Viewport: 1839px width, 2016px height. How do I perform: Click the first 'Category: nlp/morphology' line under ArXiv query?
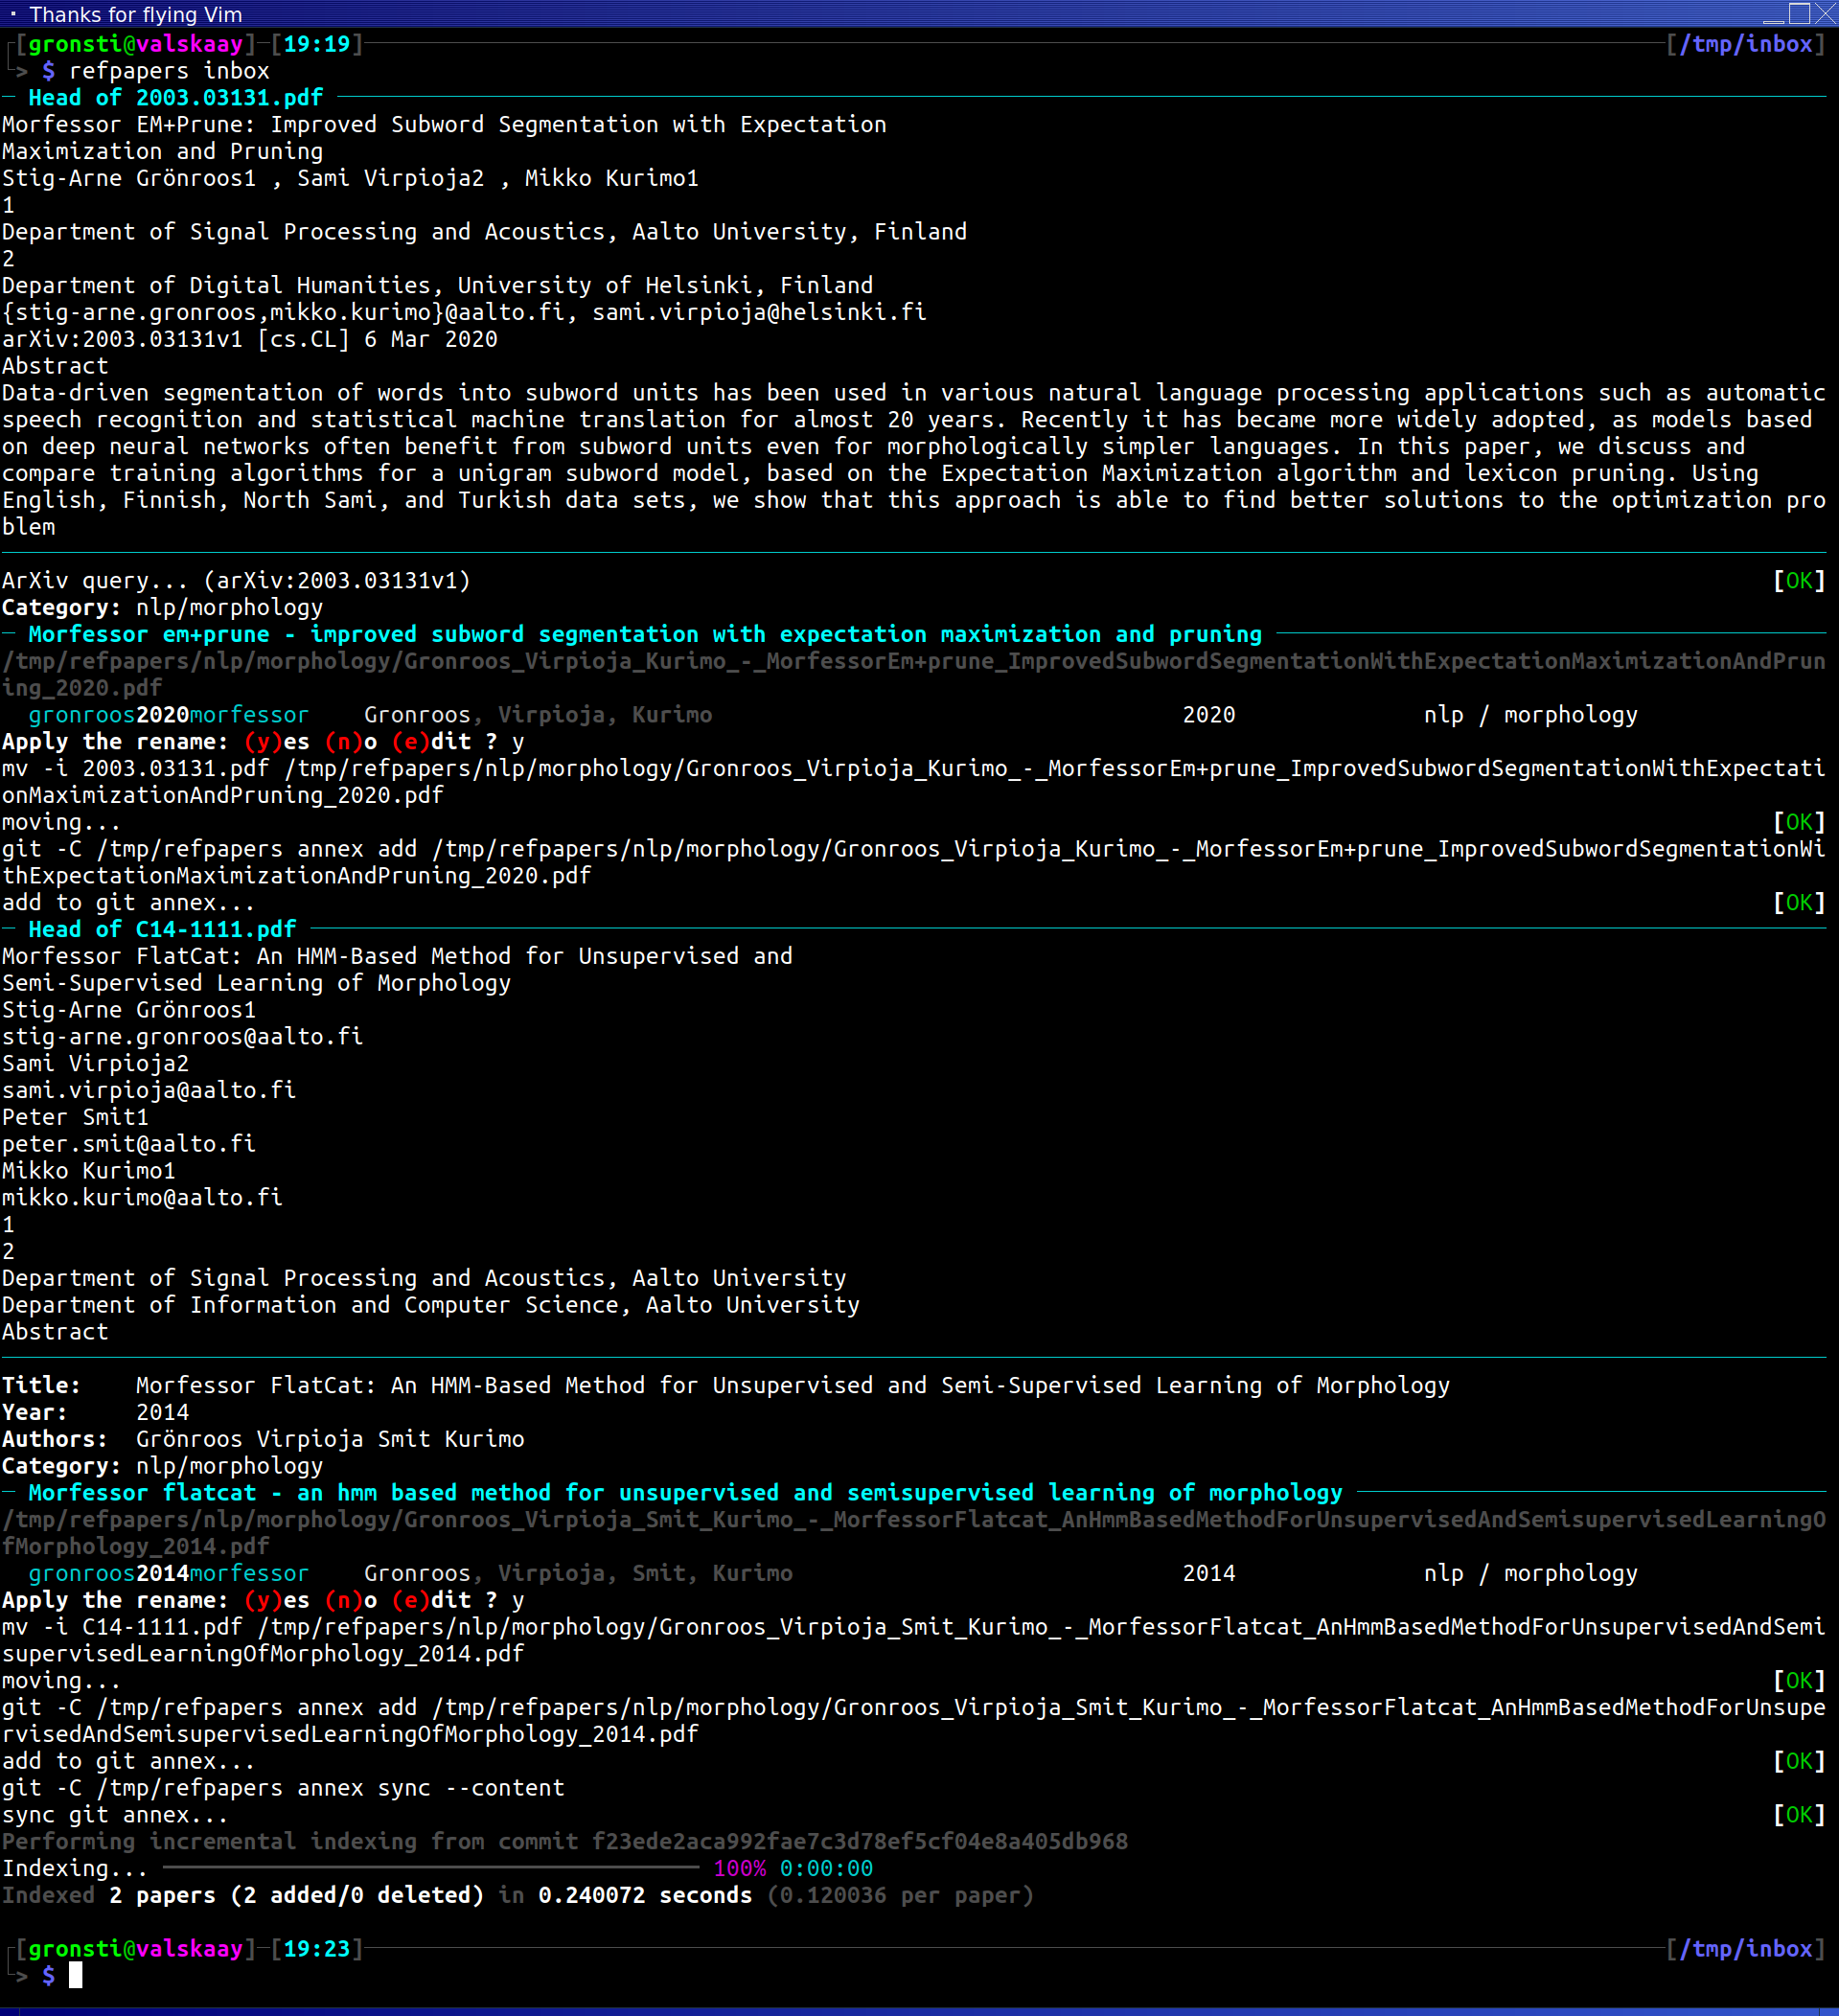click(162, 607)
